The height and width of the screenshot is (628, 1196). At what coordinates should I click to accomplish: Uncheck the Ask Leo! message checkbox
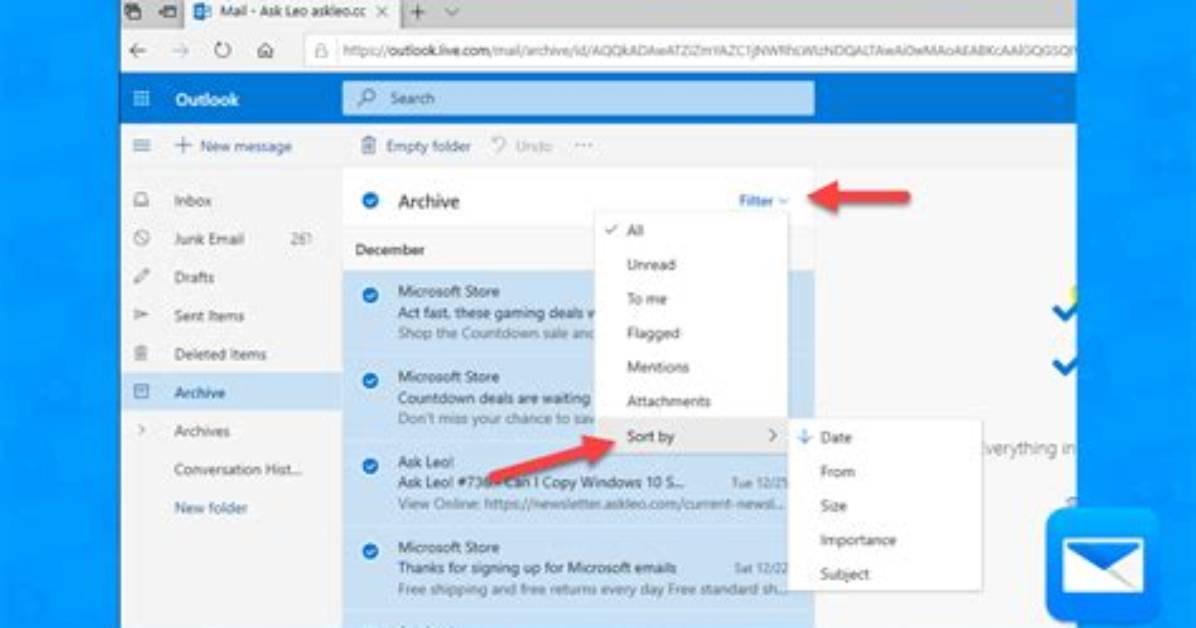pyautogui.click(x=371, y=465)
